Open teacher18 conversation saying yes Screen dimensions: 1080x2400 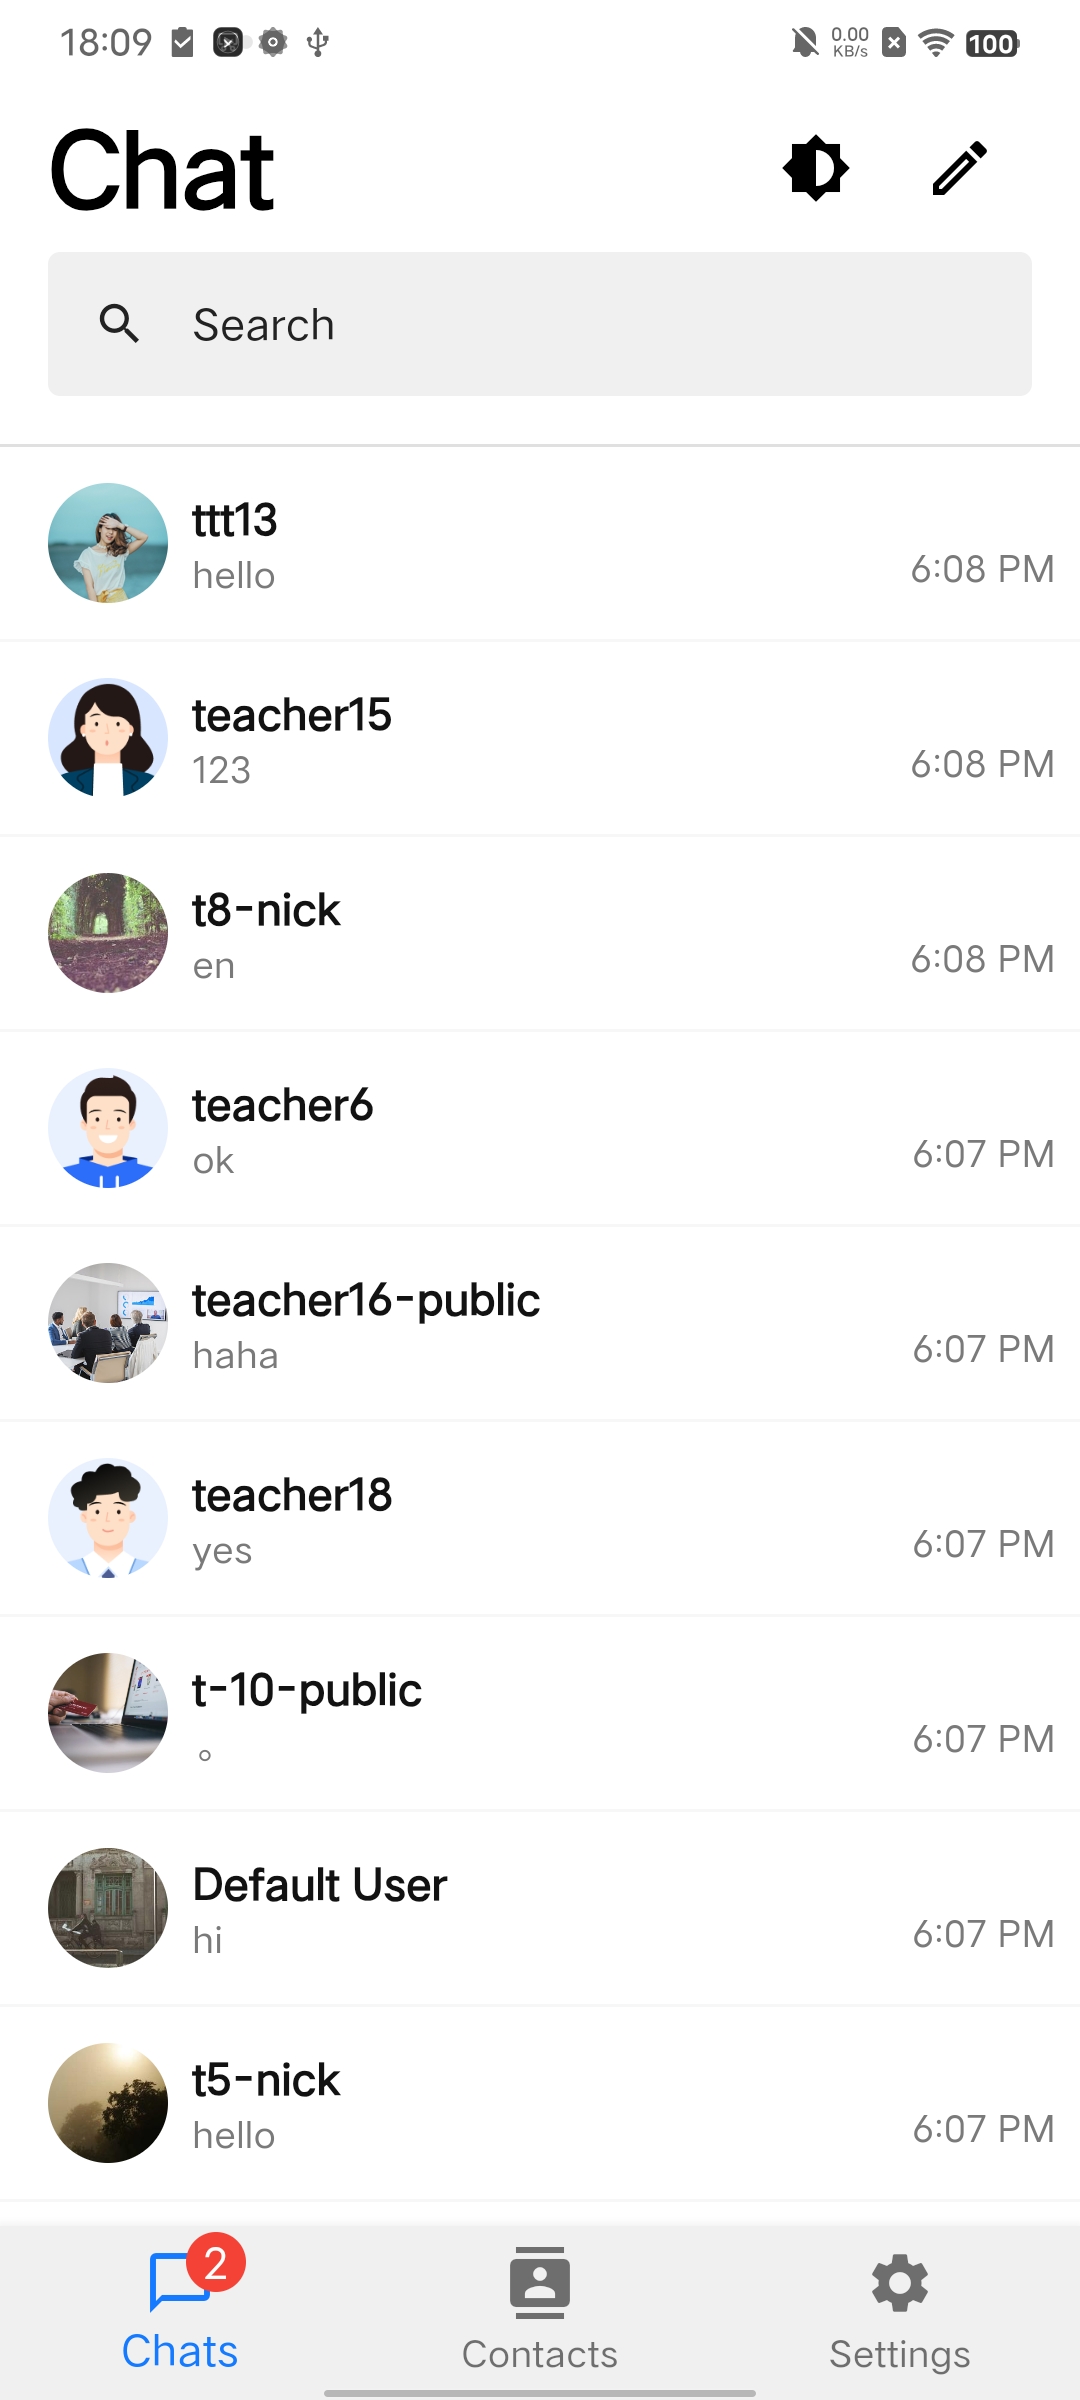tap(540, 1518)
